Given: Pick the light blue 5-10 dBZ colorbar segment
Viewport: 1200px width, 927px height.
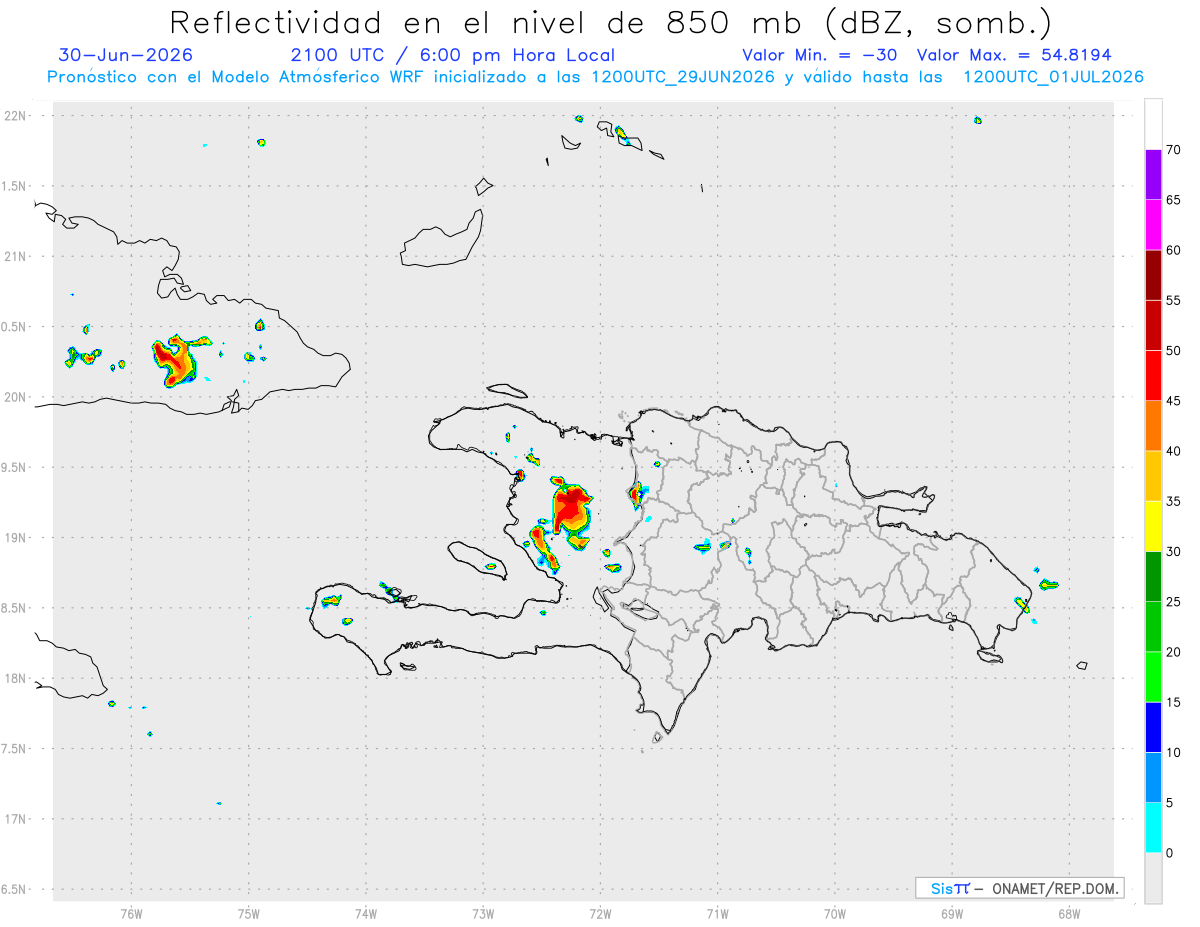Looking at the screenshot, I should coord(1153,778).
